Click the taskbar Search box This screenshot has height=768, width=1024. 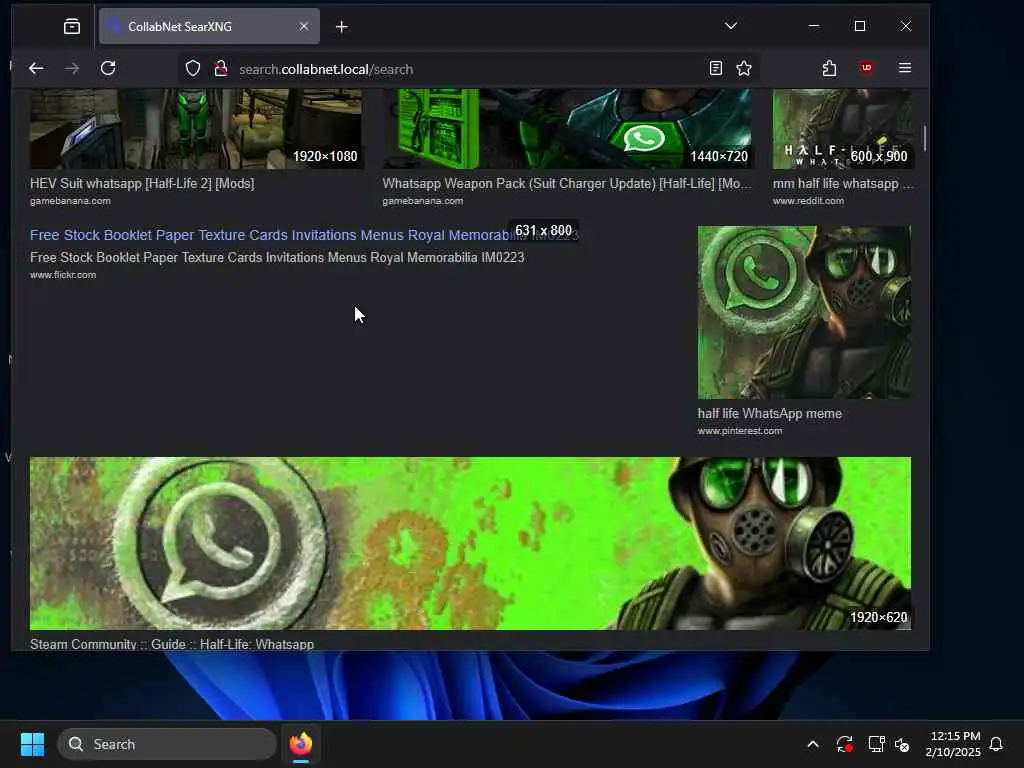click(167, 744)
